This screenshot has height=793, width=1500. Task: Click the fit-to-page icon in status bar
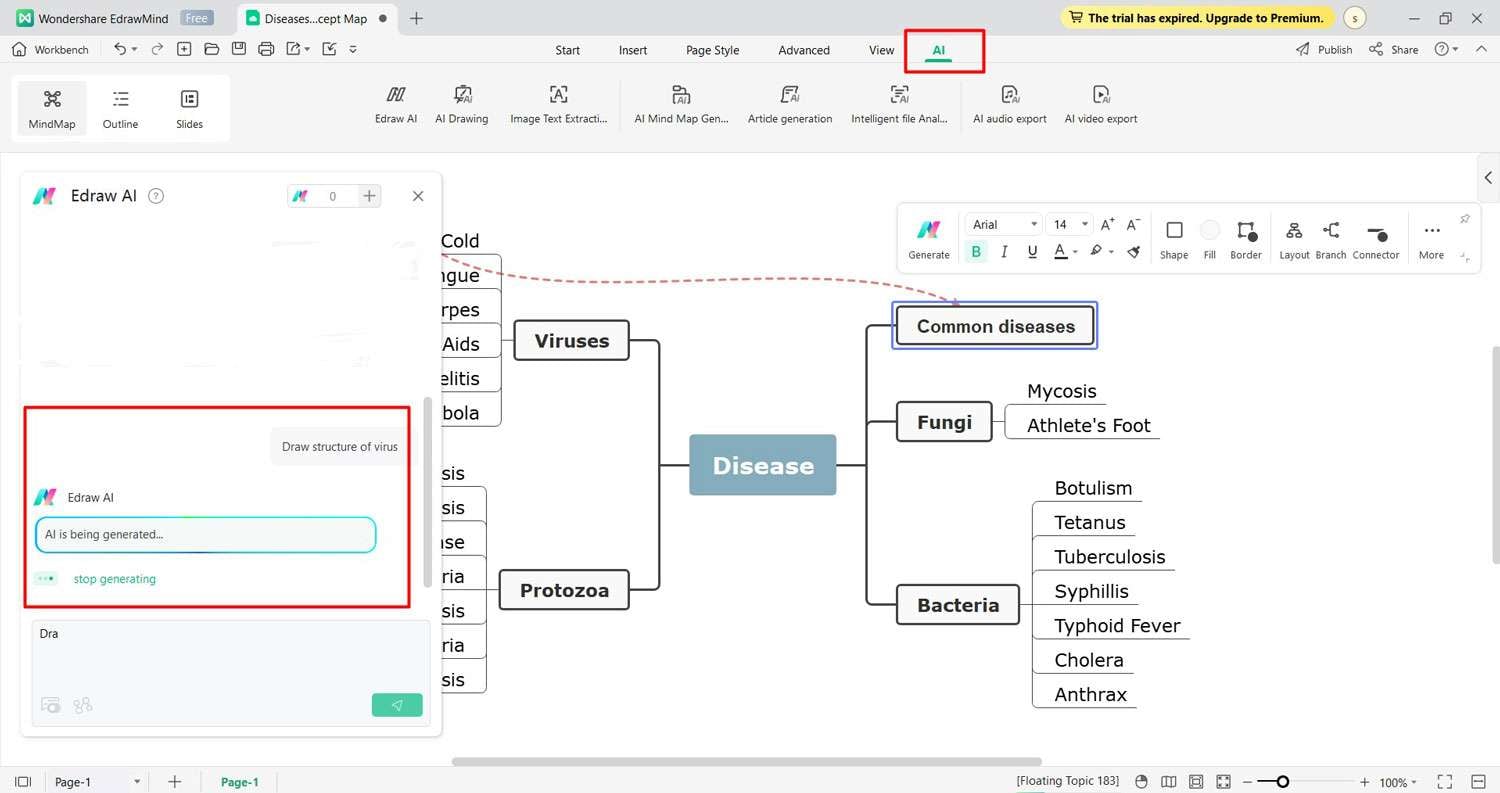tap(1196, 782)
